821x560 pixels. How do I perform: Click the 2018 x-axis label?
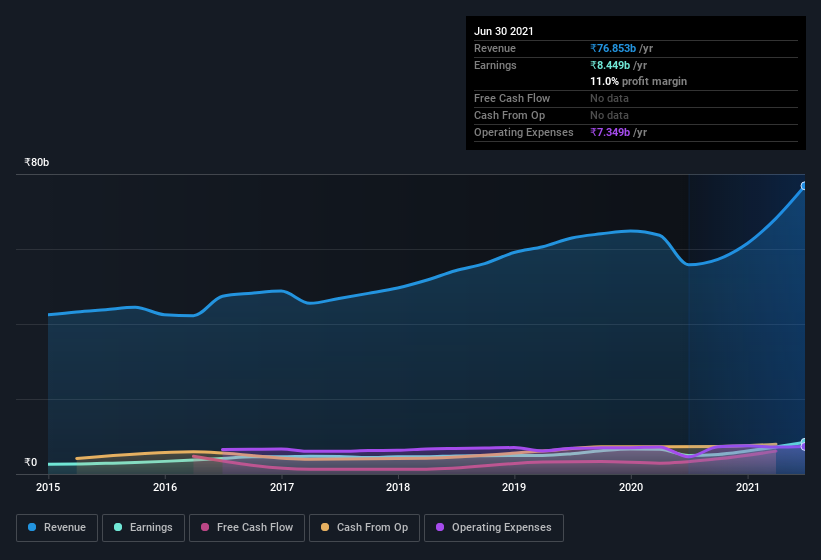pos(398,487)
